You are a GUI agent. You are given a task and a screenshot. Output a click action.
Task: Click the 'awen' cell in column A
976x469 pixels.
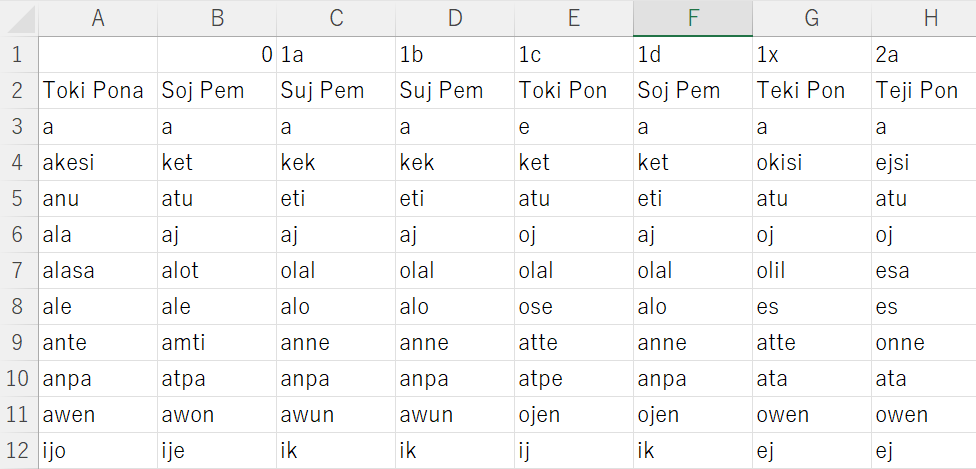coord(98,415)
